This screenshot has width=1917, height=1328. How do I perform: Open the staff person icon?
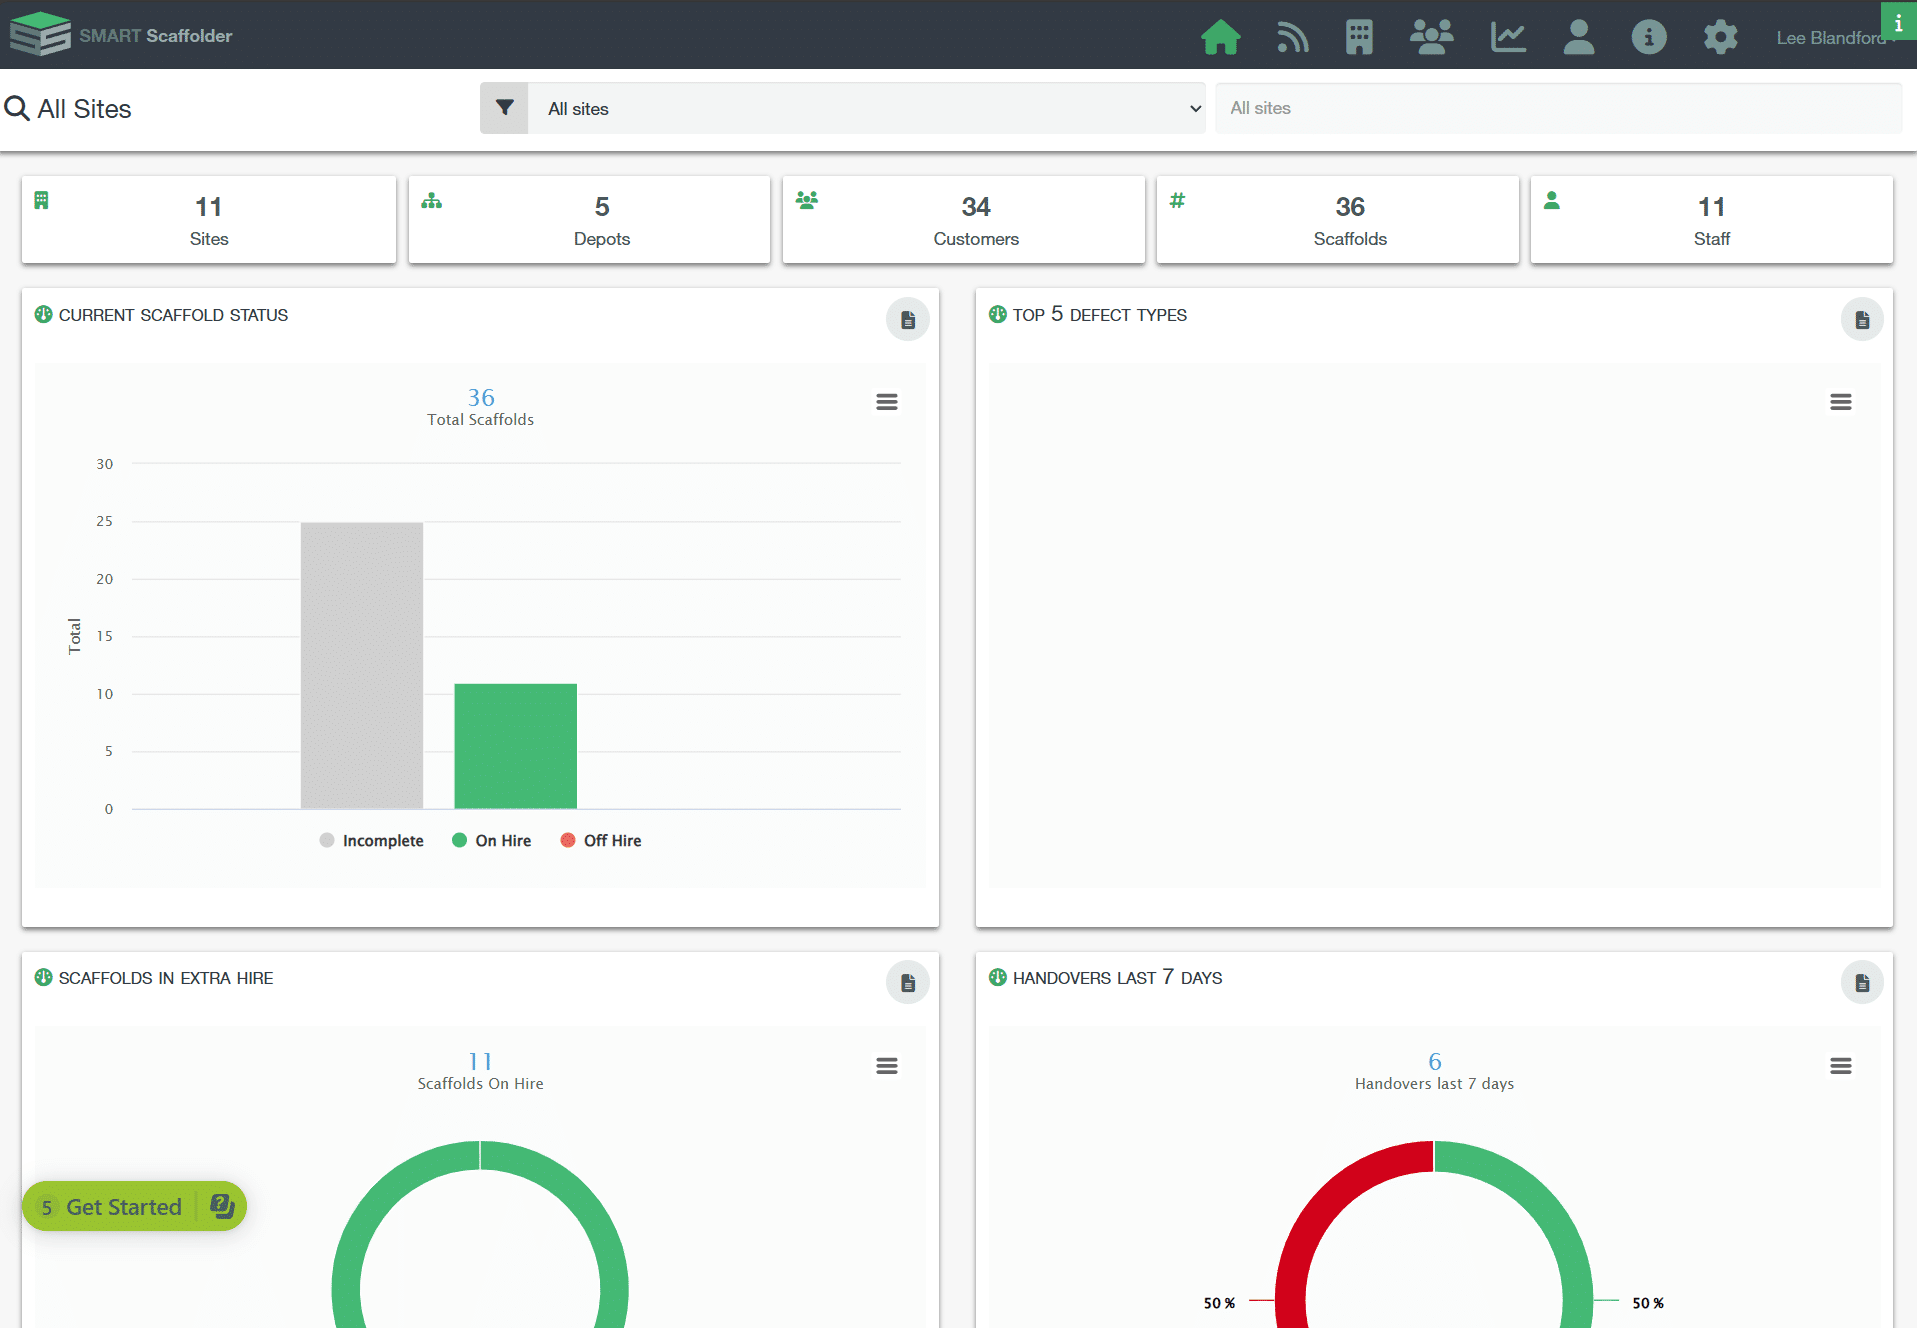(1578, 37)
